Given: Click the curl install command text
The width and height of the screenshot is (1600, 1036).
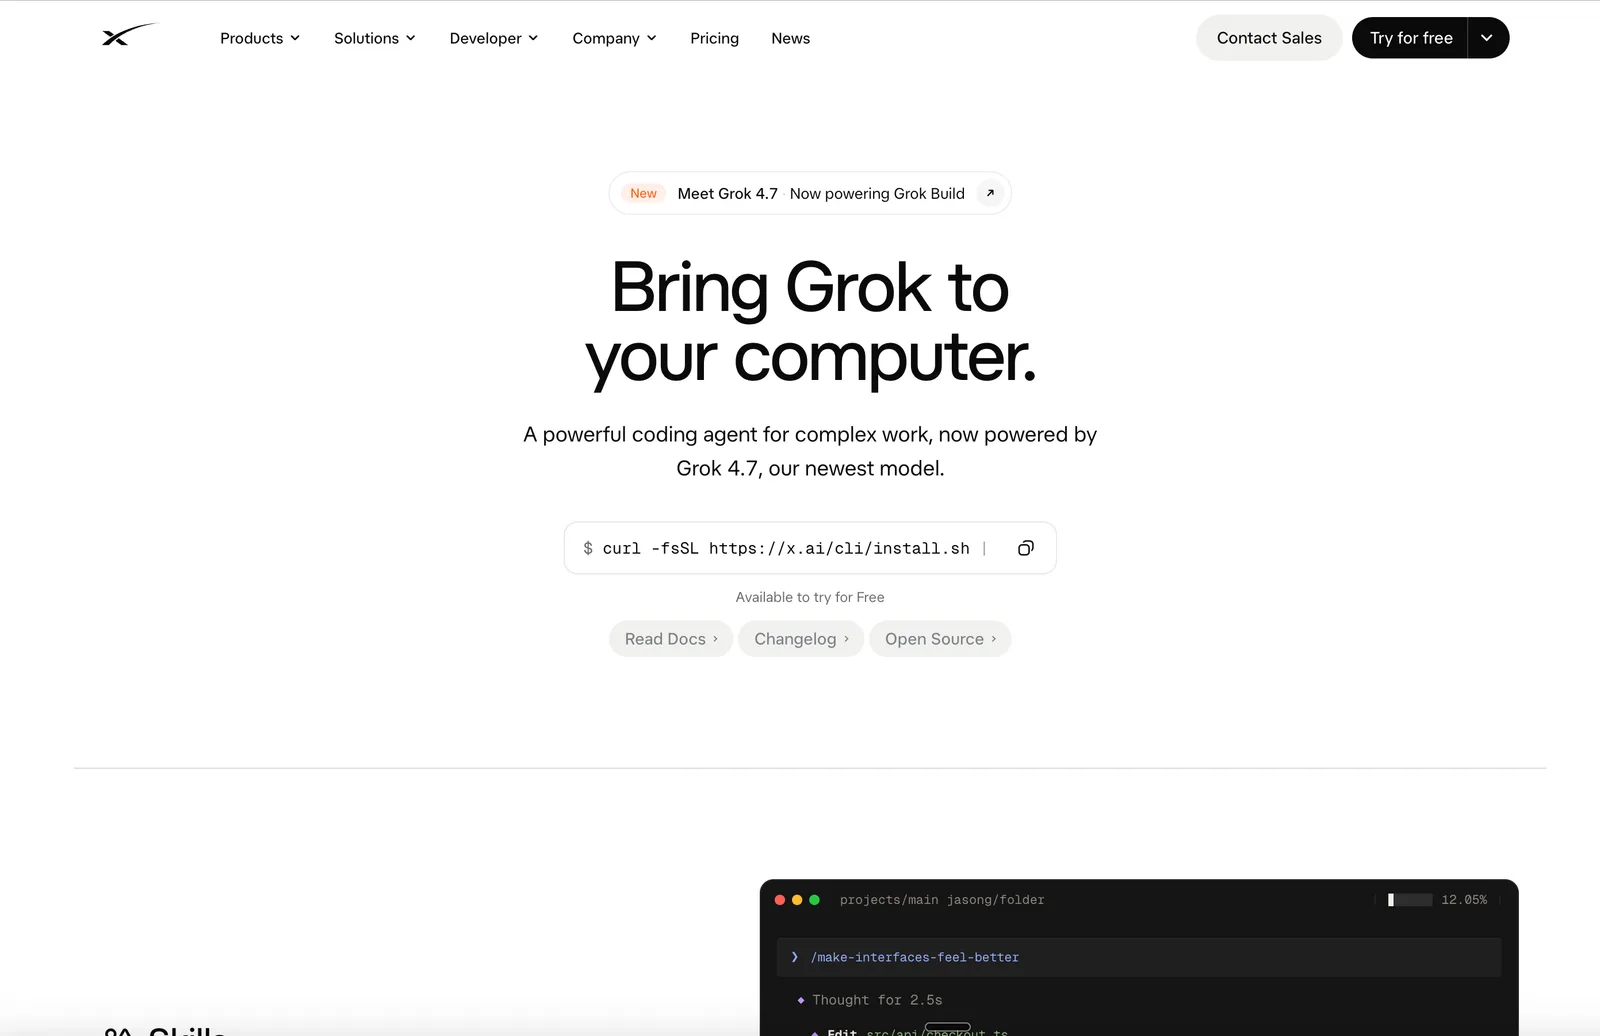Looking at the screenshot, I should (x=786, y=548).
